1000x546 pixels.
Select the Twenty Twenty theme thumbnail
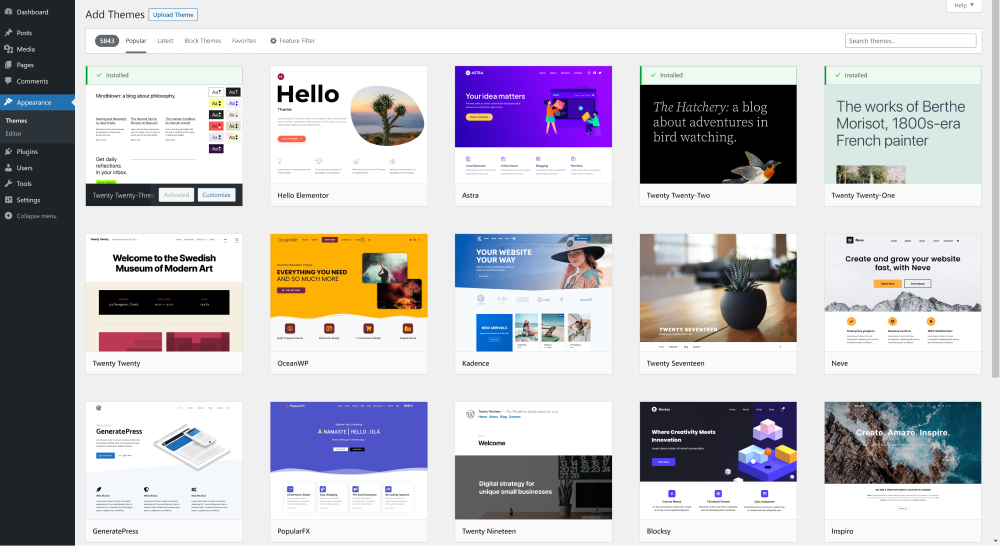click(x=164, y=293)
